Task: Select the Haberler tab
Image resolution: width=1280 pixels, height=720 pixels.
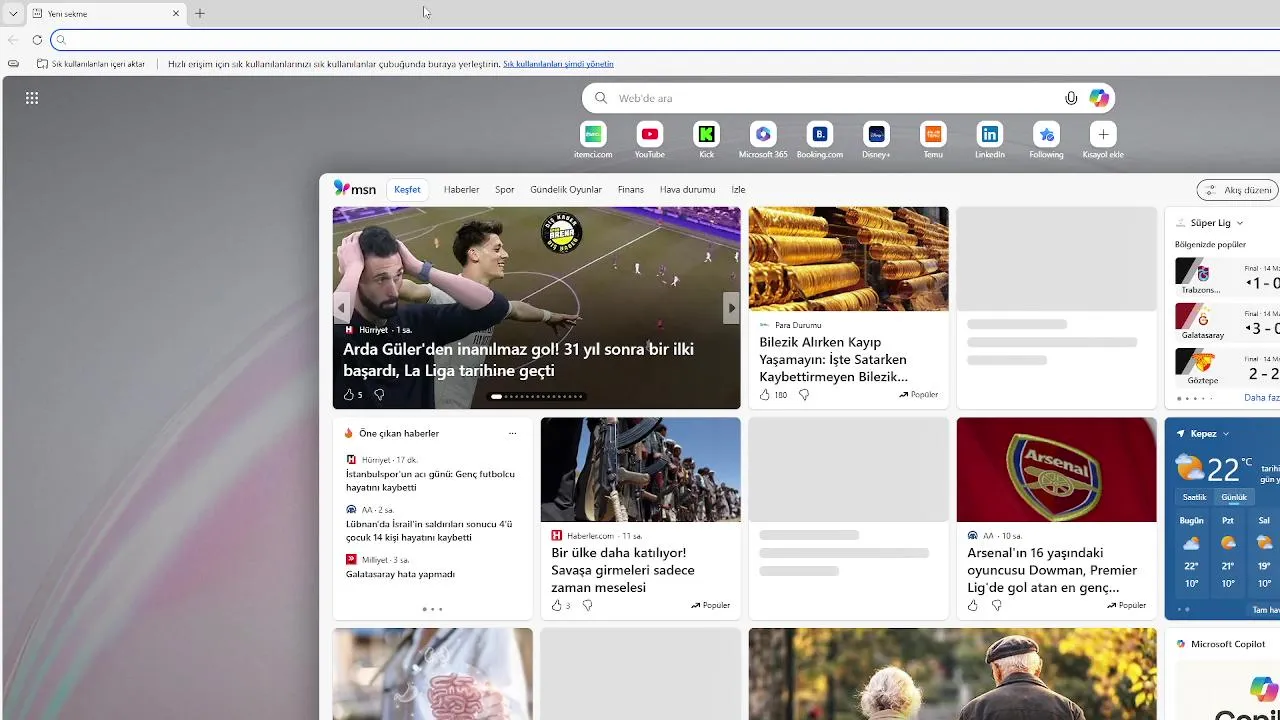Action: (x=461, y=189)
